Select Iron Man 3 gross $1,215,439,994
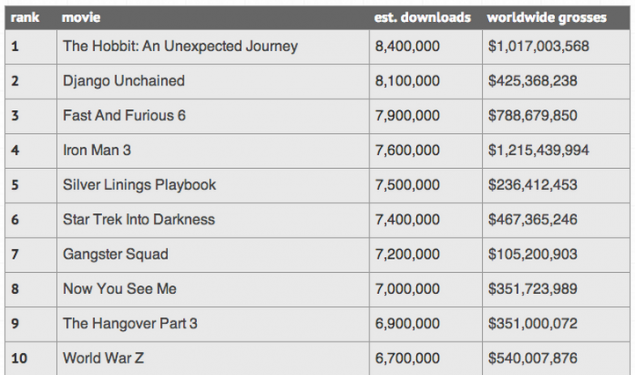The width and height of the screenshot is (635, 375). (x=538, y=150)
